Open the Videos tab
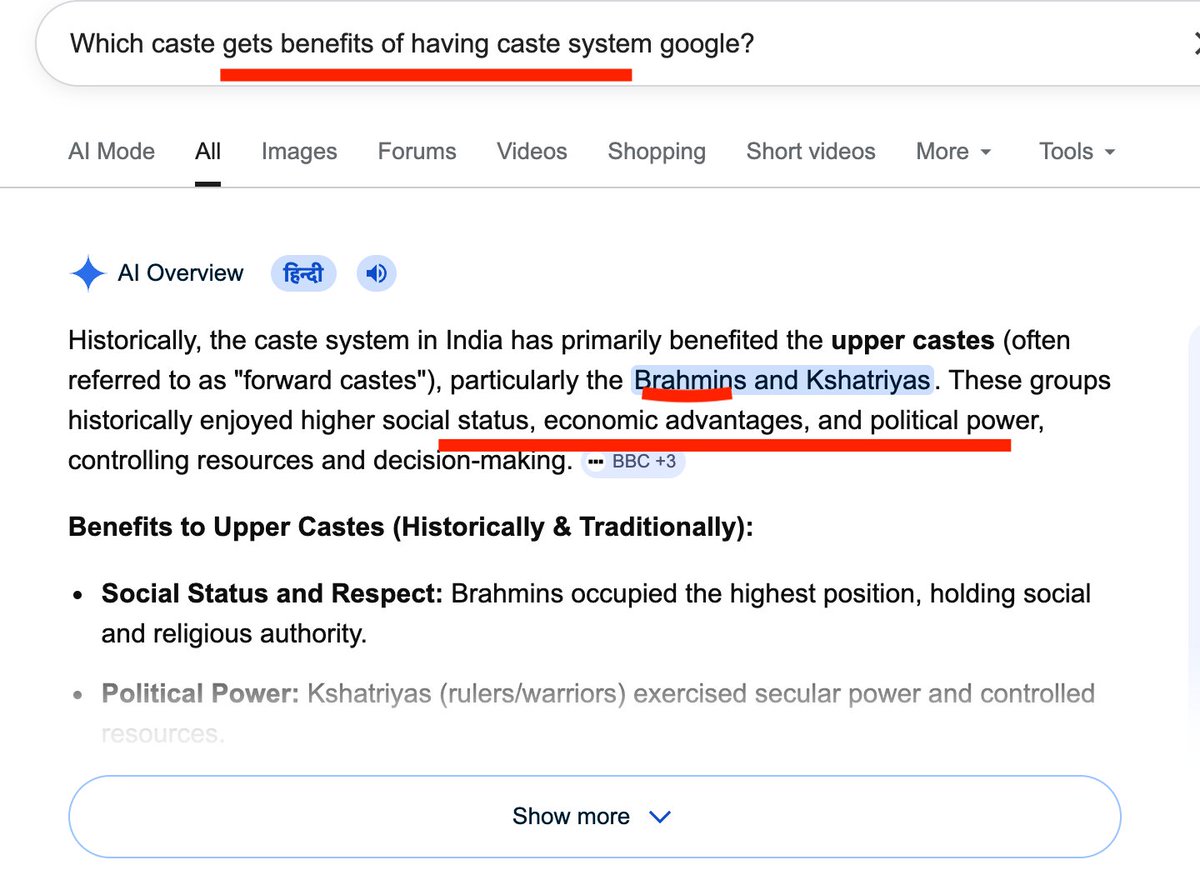Image resolution: width=1200 pixels, height=870 pixels. click(x=531, y=151)
